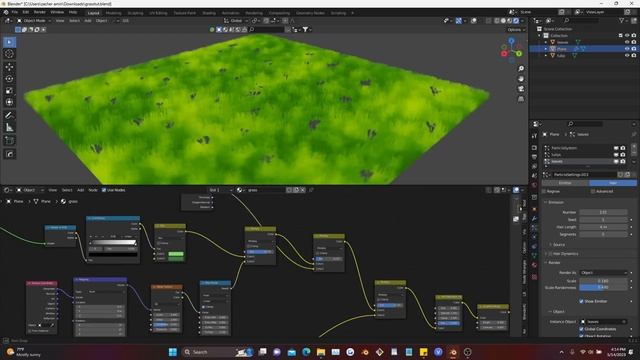Select the Rotate tool

pyautogui.click(x=9, y=79)
